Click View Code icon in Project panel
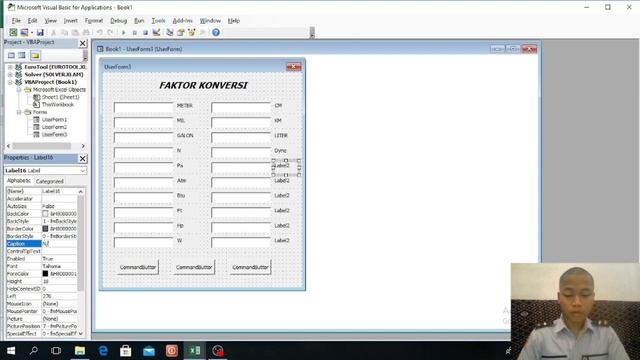This screenshot has height=360, width=640. pos(11,55)
